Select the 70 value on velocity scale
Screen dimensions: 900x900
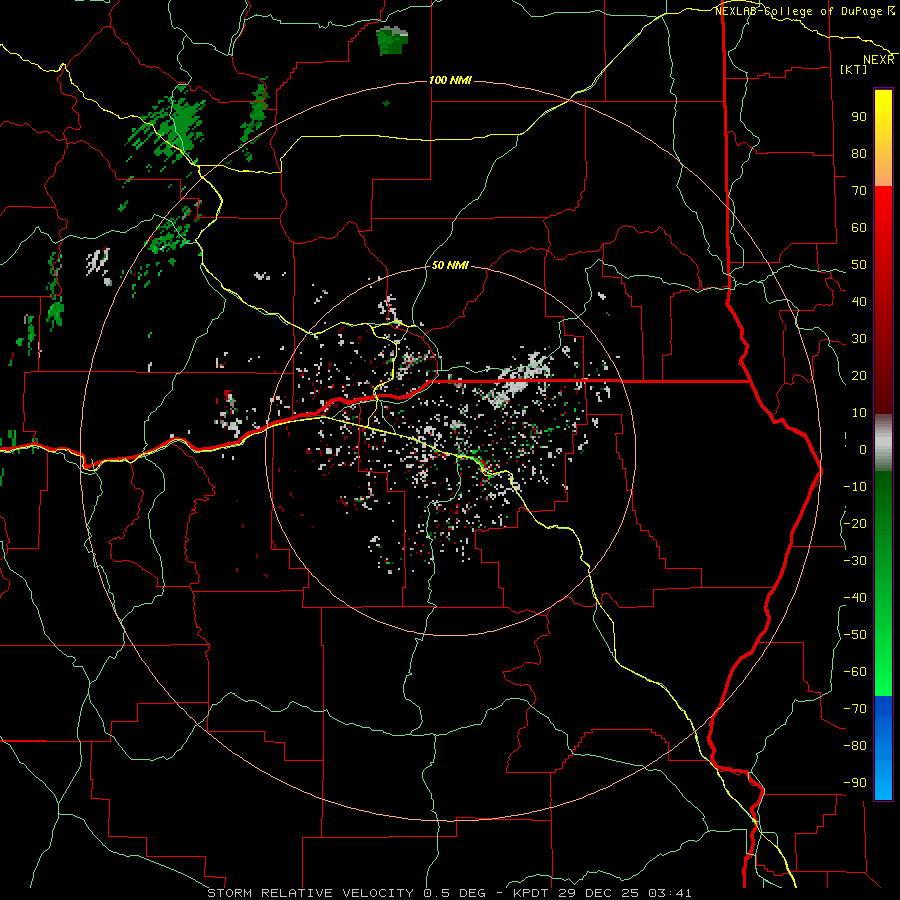859,191
